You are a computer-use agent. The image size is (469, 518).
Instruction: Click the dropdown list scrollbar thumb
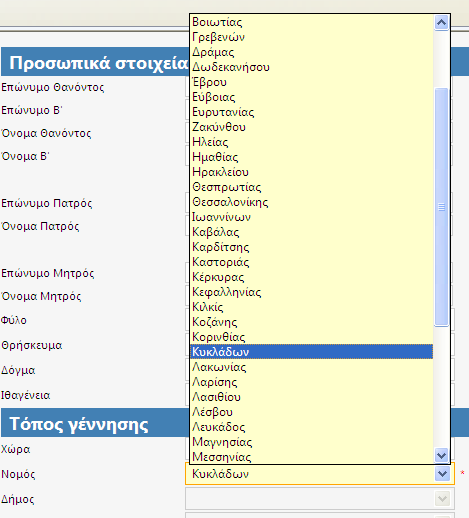[442, 207]
